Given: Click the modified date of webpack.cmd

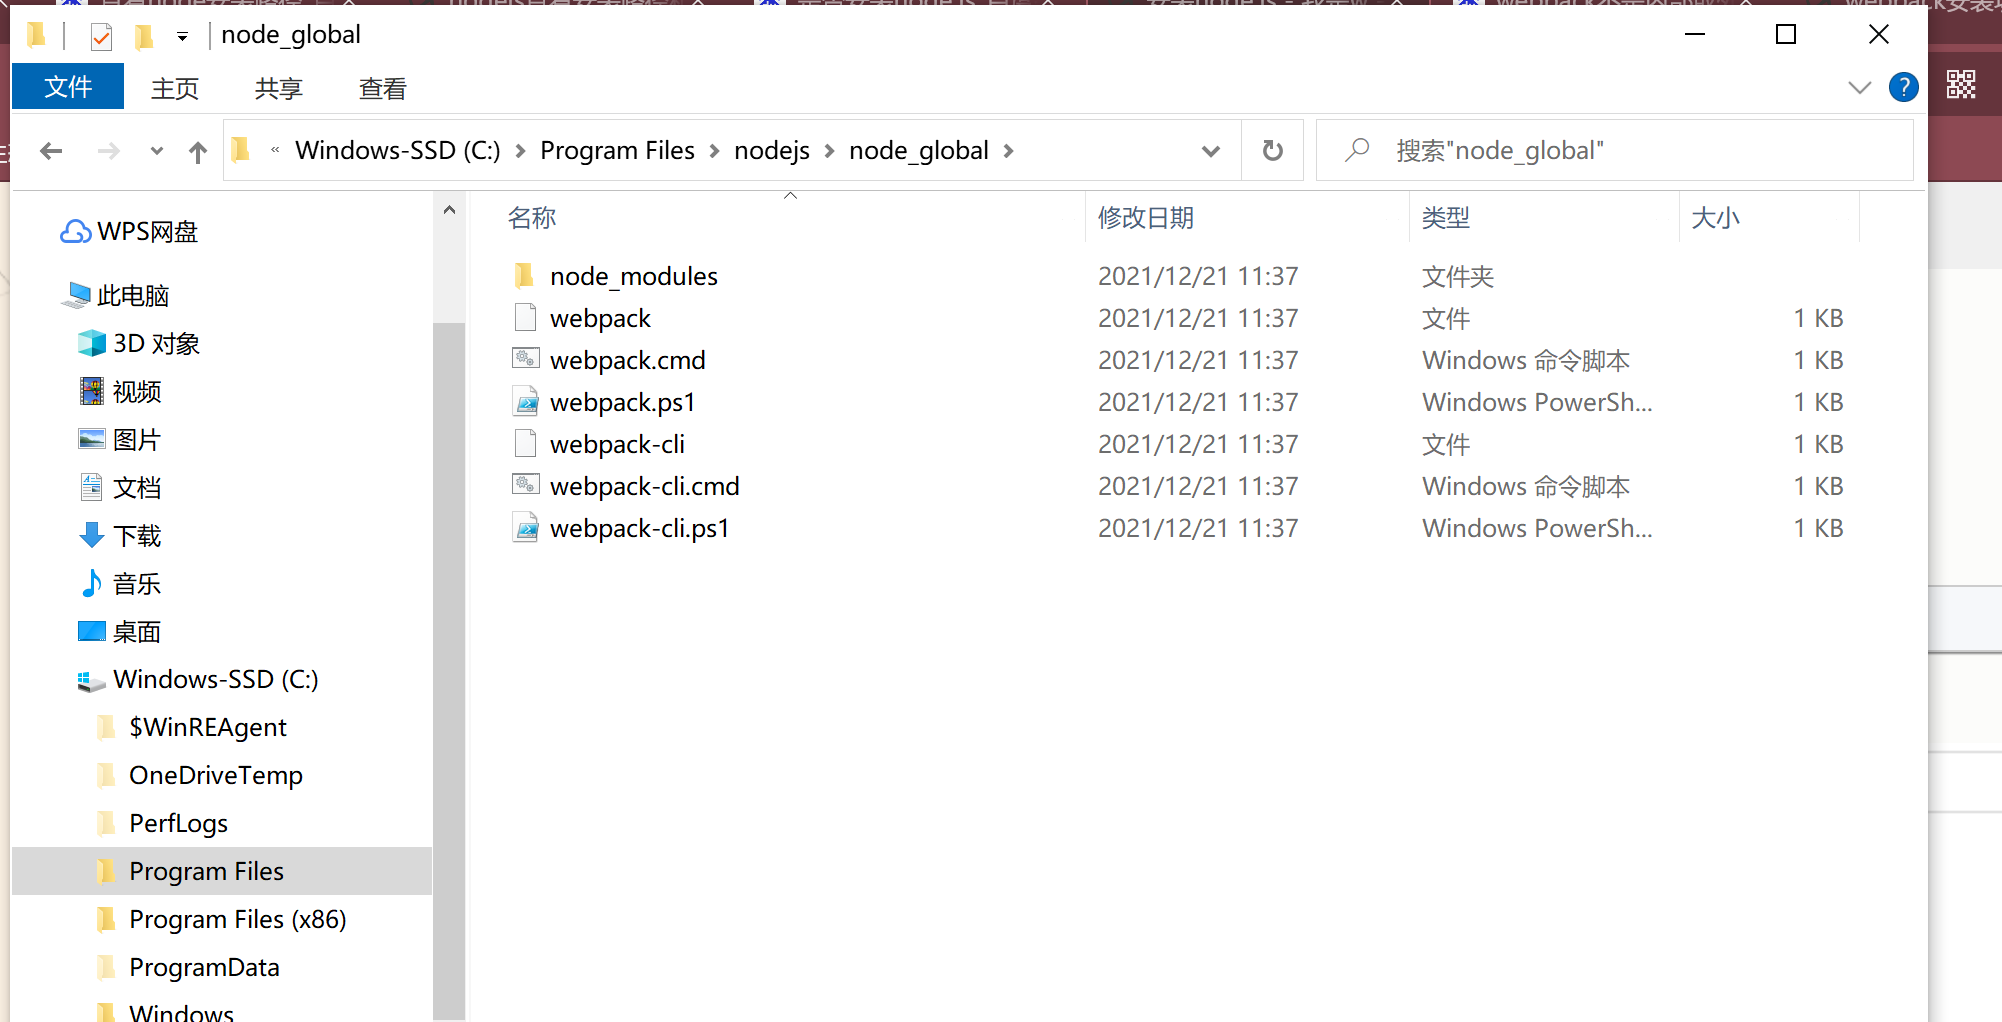Looking at the screenshot, I should click(x=1198, y=360).
